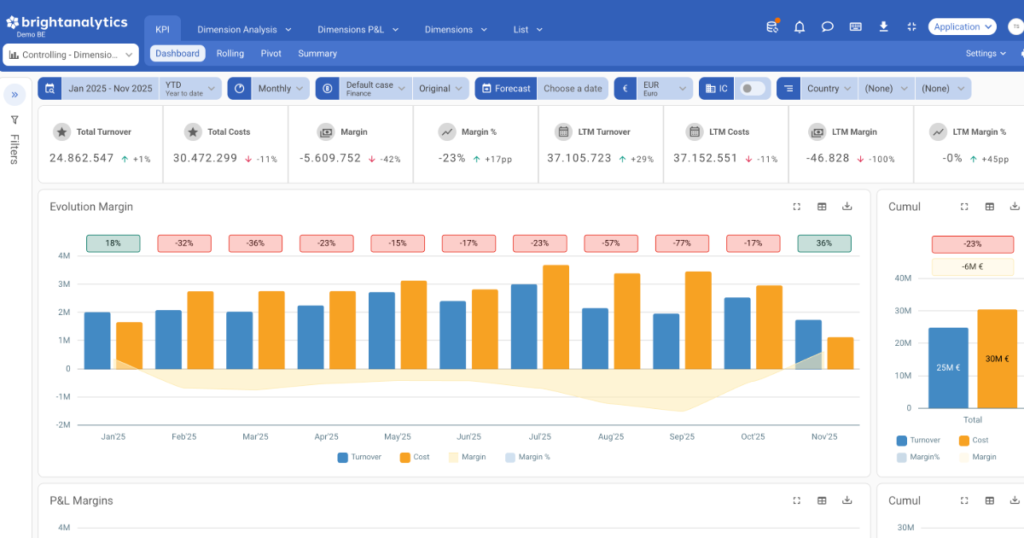Open the Dimensions P&L menu
Image resolution: width=1024 pixels, height=538 pixels.
358,30
